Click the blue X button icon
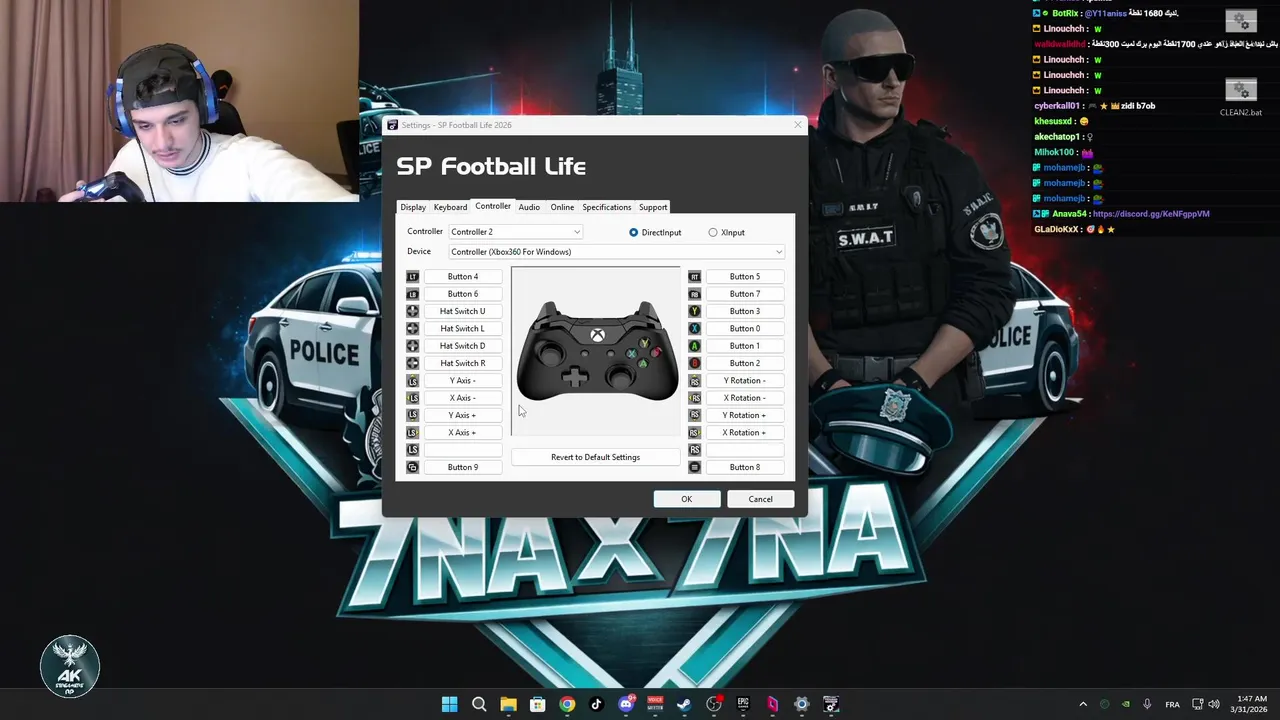 click(x=694, y=328)
